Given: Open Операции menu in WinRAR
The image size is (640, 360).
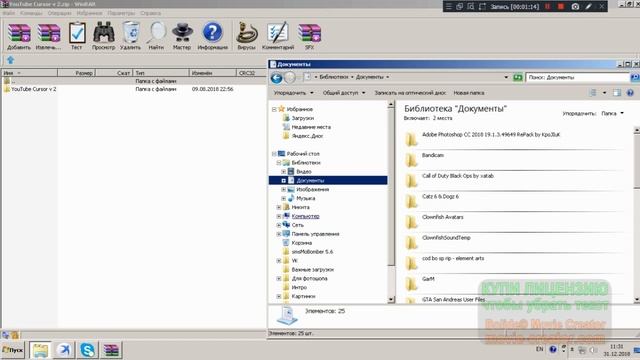Looking at the screenshot, I should [59, 13].
